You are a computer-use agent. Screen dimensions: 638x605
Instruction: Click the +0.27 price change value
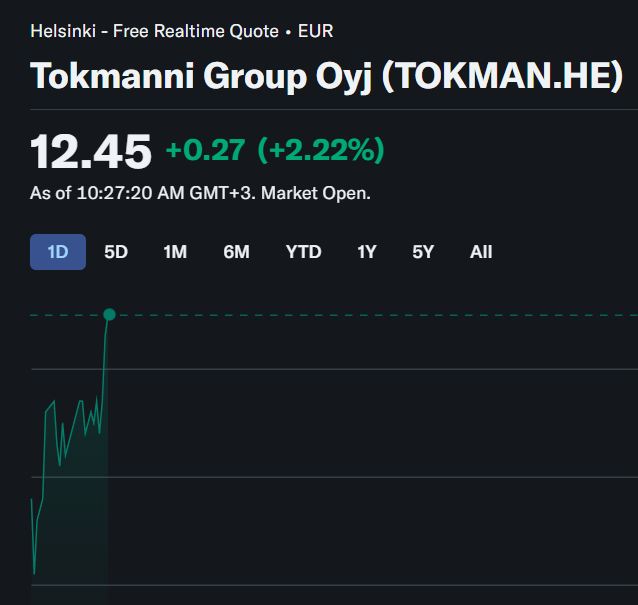[205, 151]
